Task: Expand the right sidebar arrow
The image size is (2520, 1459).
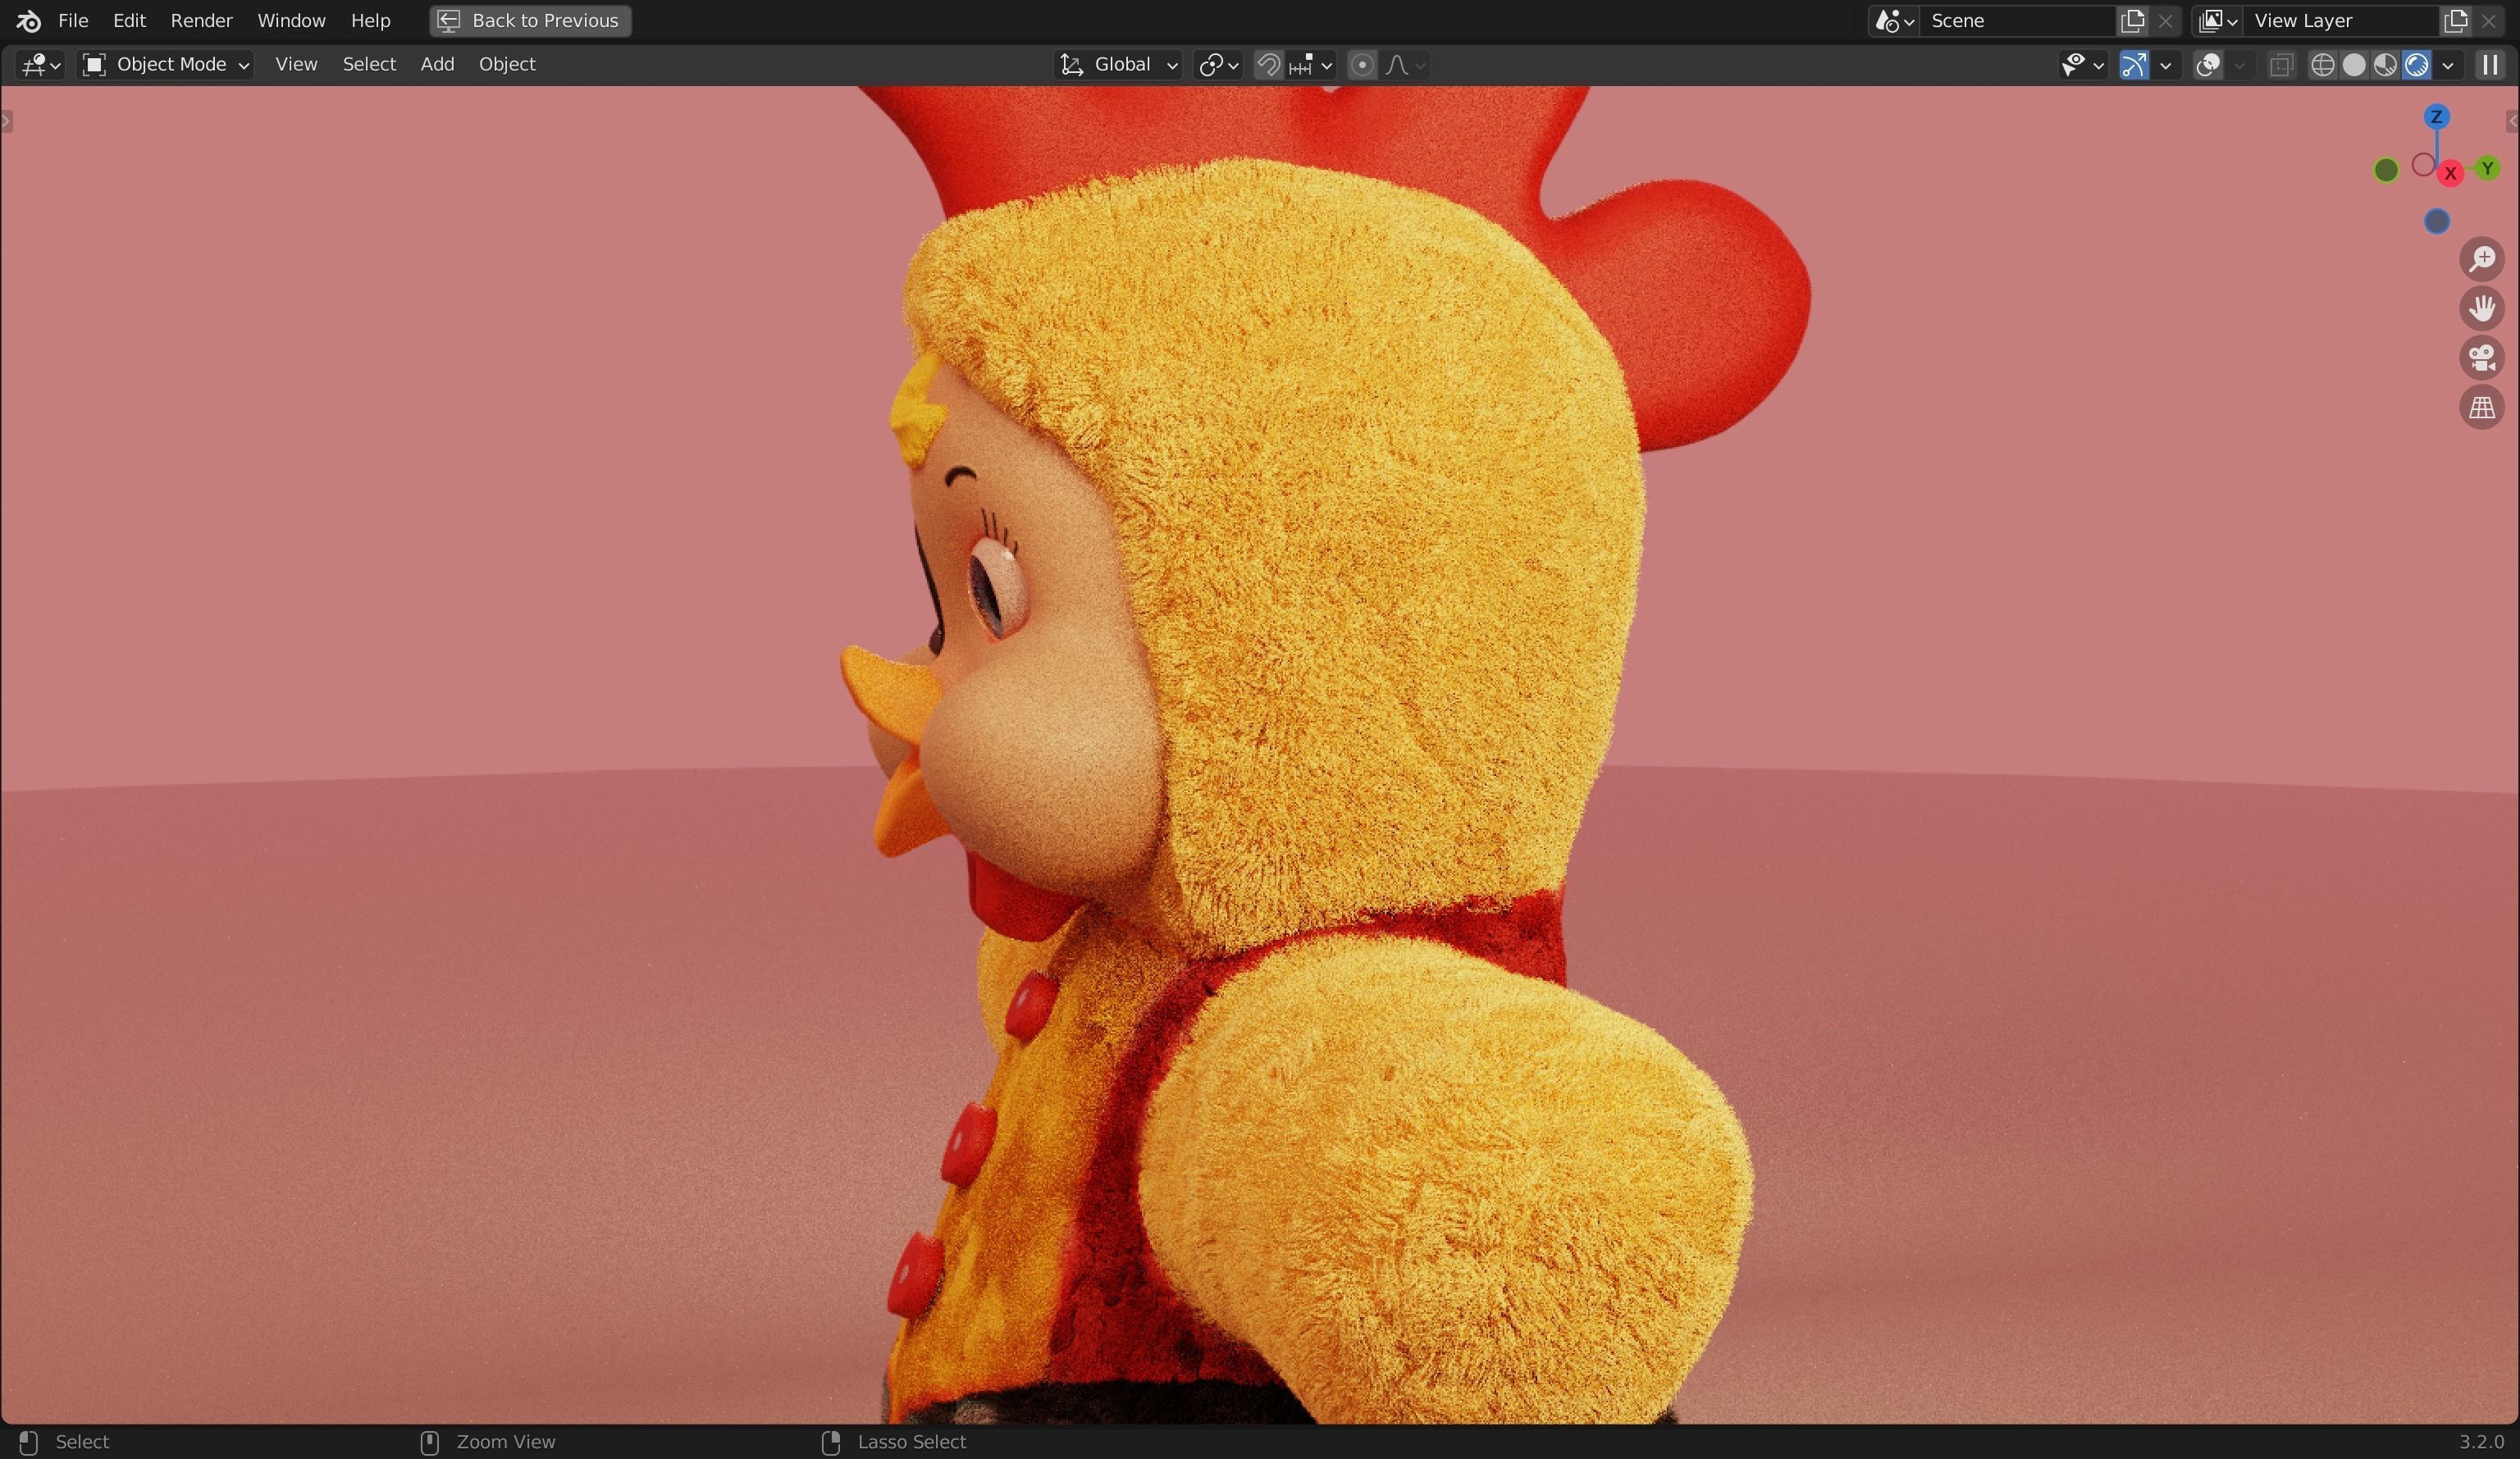Action: (x=2512, y=121)
